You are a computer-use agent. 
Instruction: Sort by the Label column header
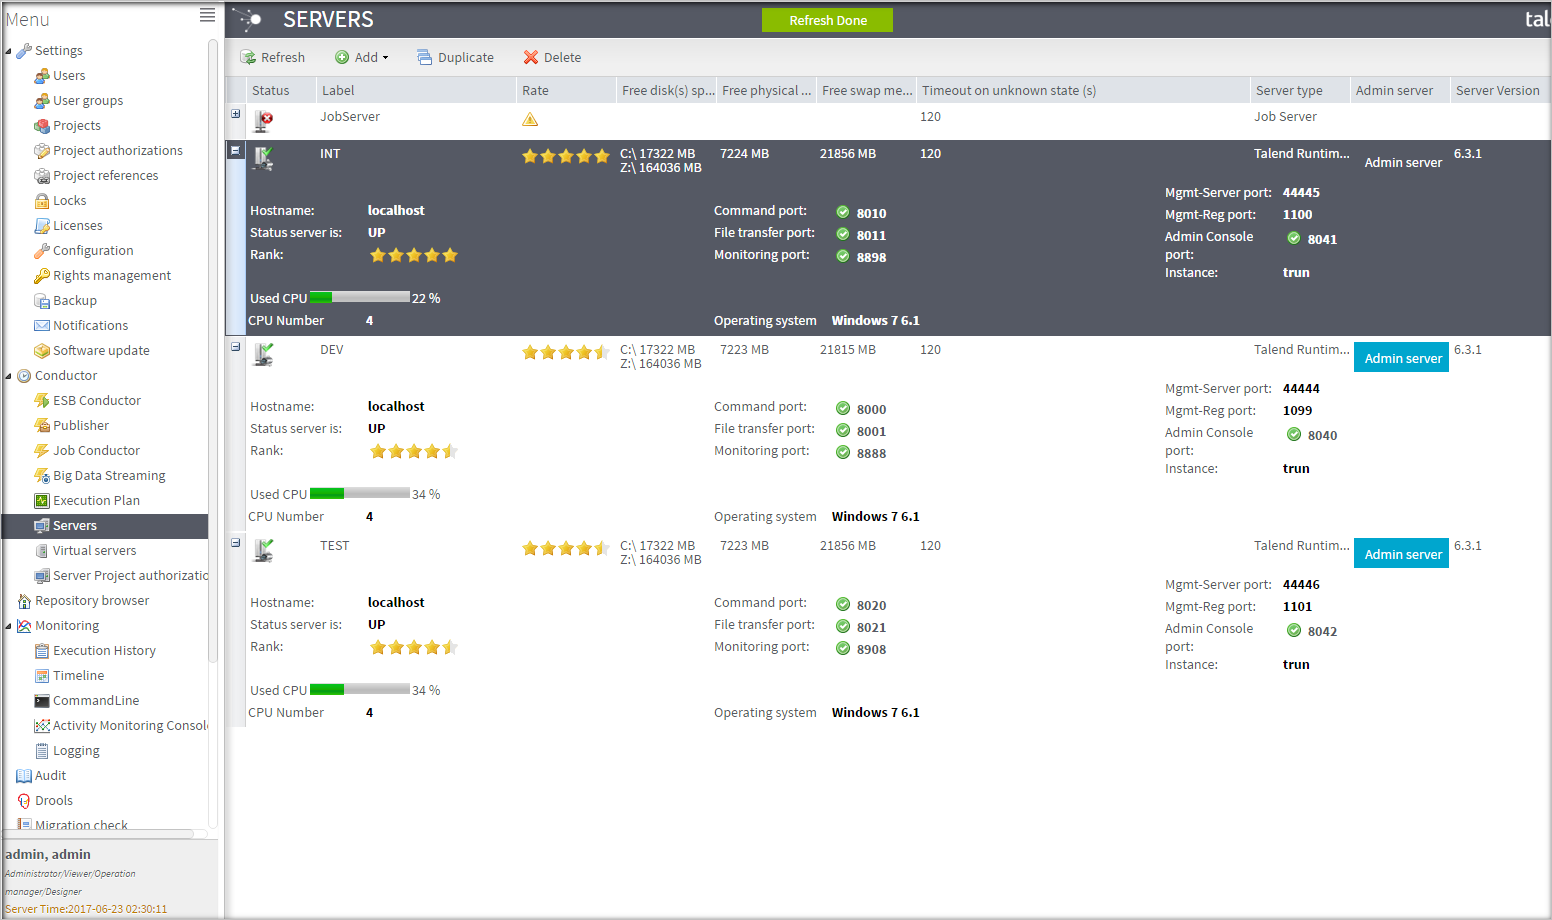pos(338,91)
